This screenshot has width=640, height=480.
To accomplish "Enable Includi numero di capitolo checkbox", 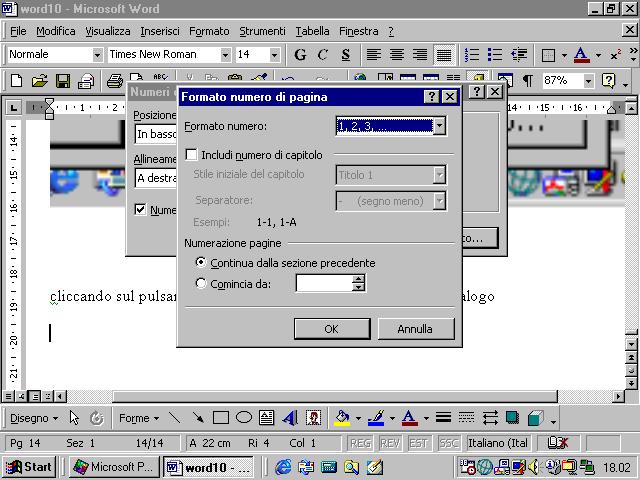I will point(191,155).
